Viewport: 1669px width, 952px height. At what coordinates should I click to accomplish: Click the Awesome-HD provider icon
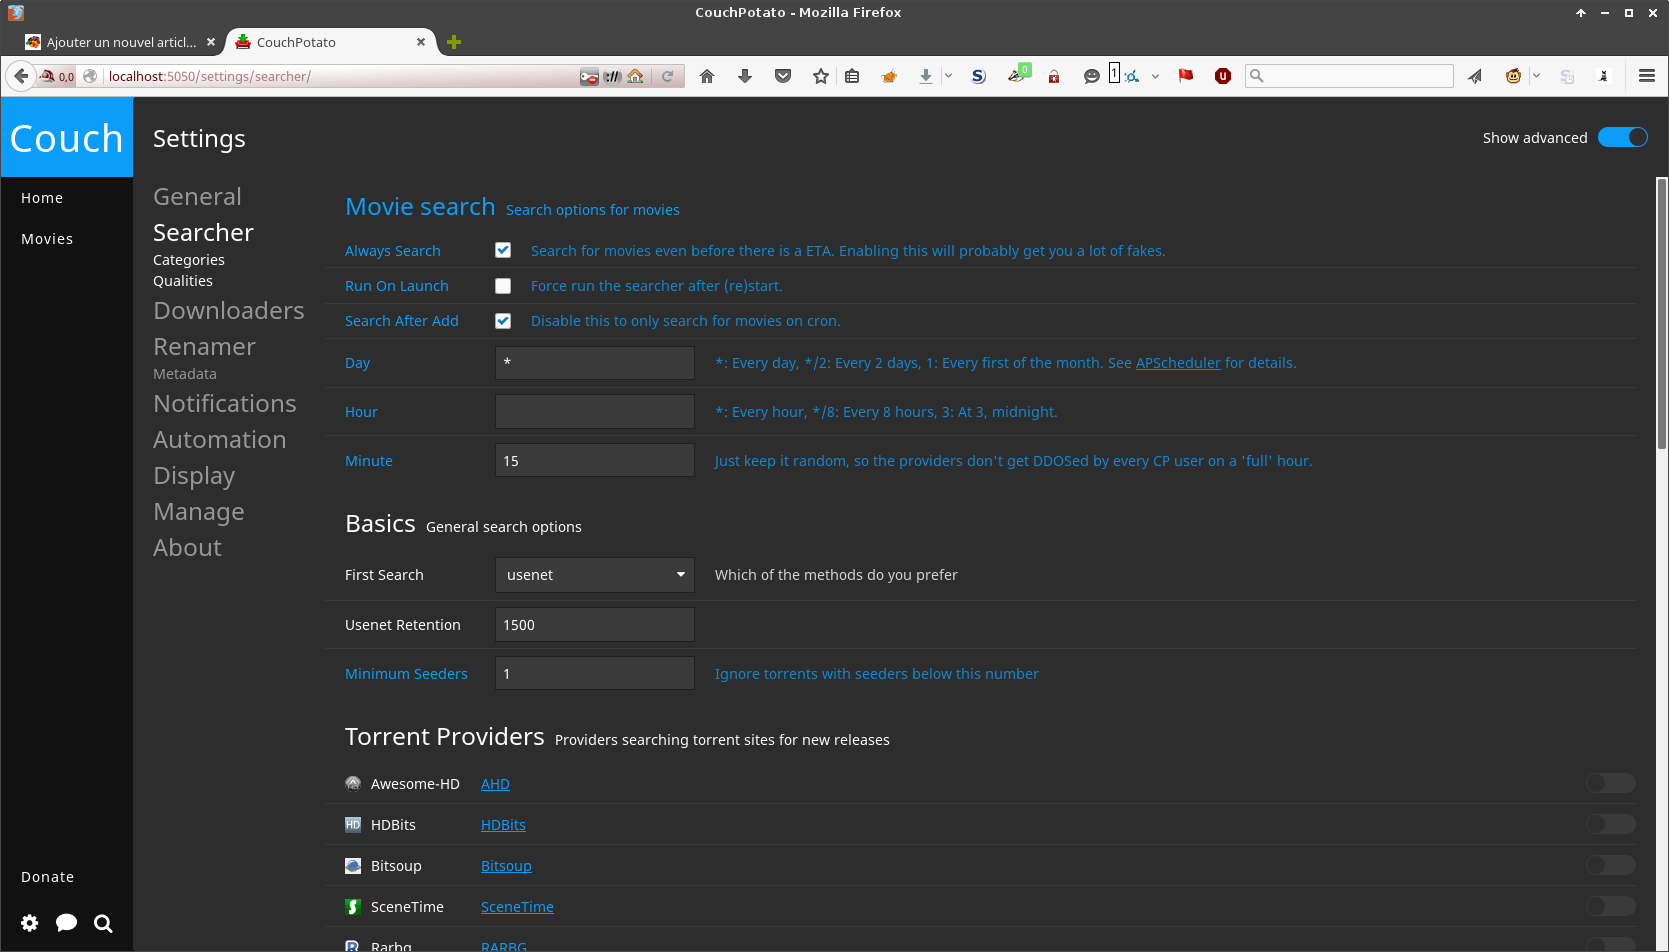353,784
